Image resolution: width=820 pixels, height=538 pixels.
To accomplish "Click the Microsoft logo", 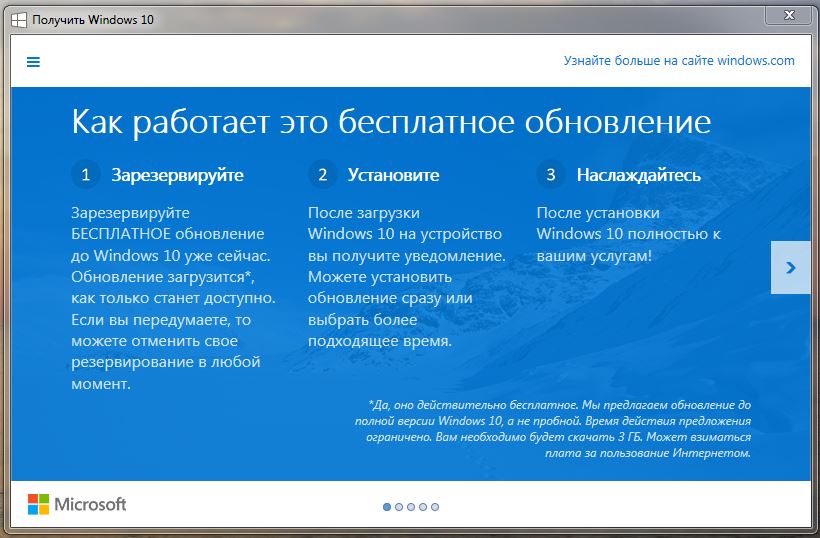I will 77,505.
